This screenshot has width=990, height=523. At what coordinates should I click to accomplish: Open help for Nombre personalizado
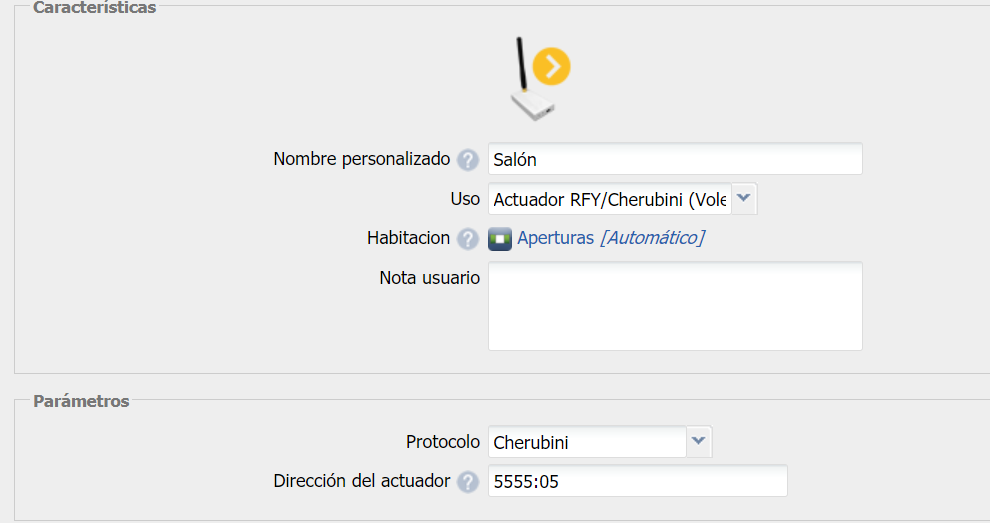pos(467,160)
